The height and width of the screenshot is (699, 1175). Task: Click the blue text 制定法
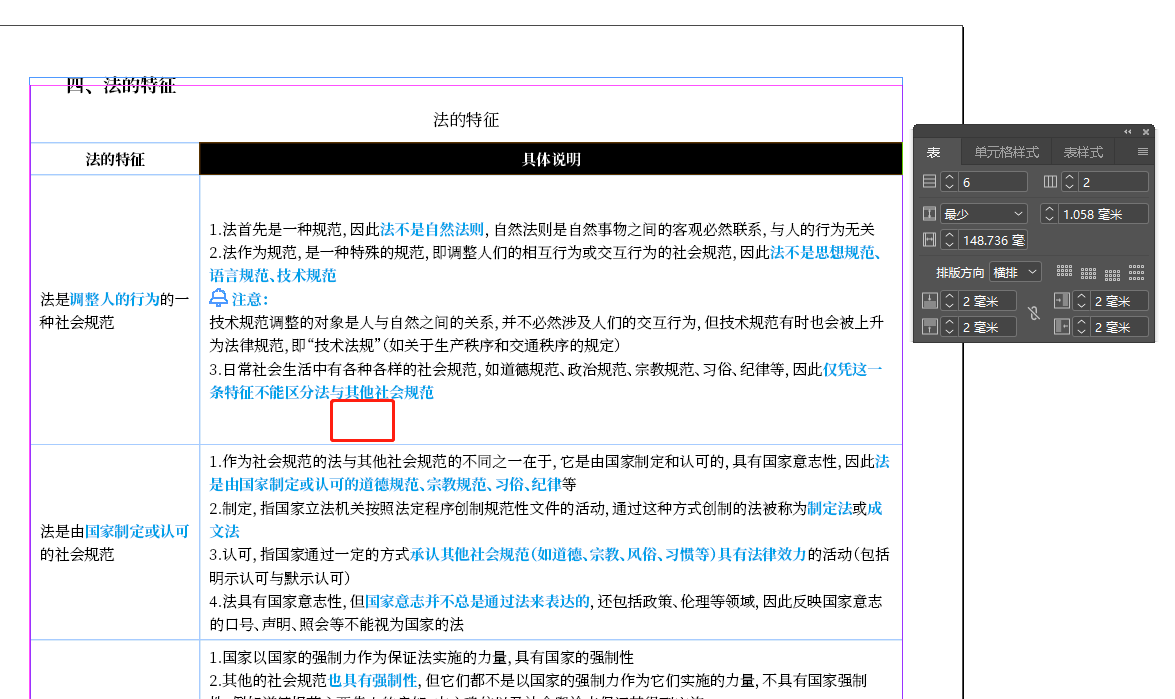click(x=830, y=509)
